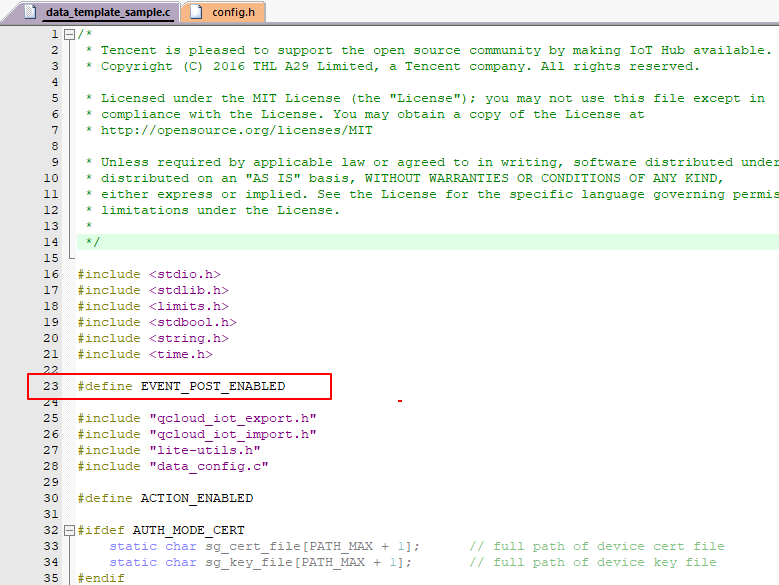This screenshot has height=585, width=779.
Task: Collapse the #ifdef AUTH_MODE_CERT fold at line 32
Action: [x=70, y=530]
